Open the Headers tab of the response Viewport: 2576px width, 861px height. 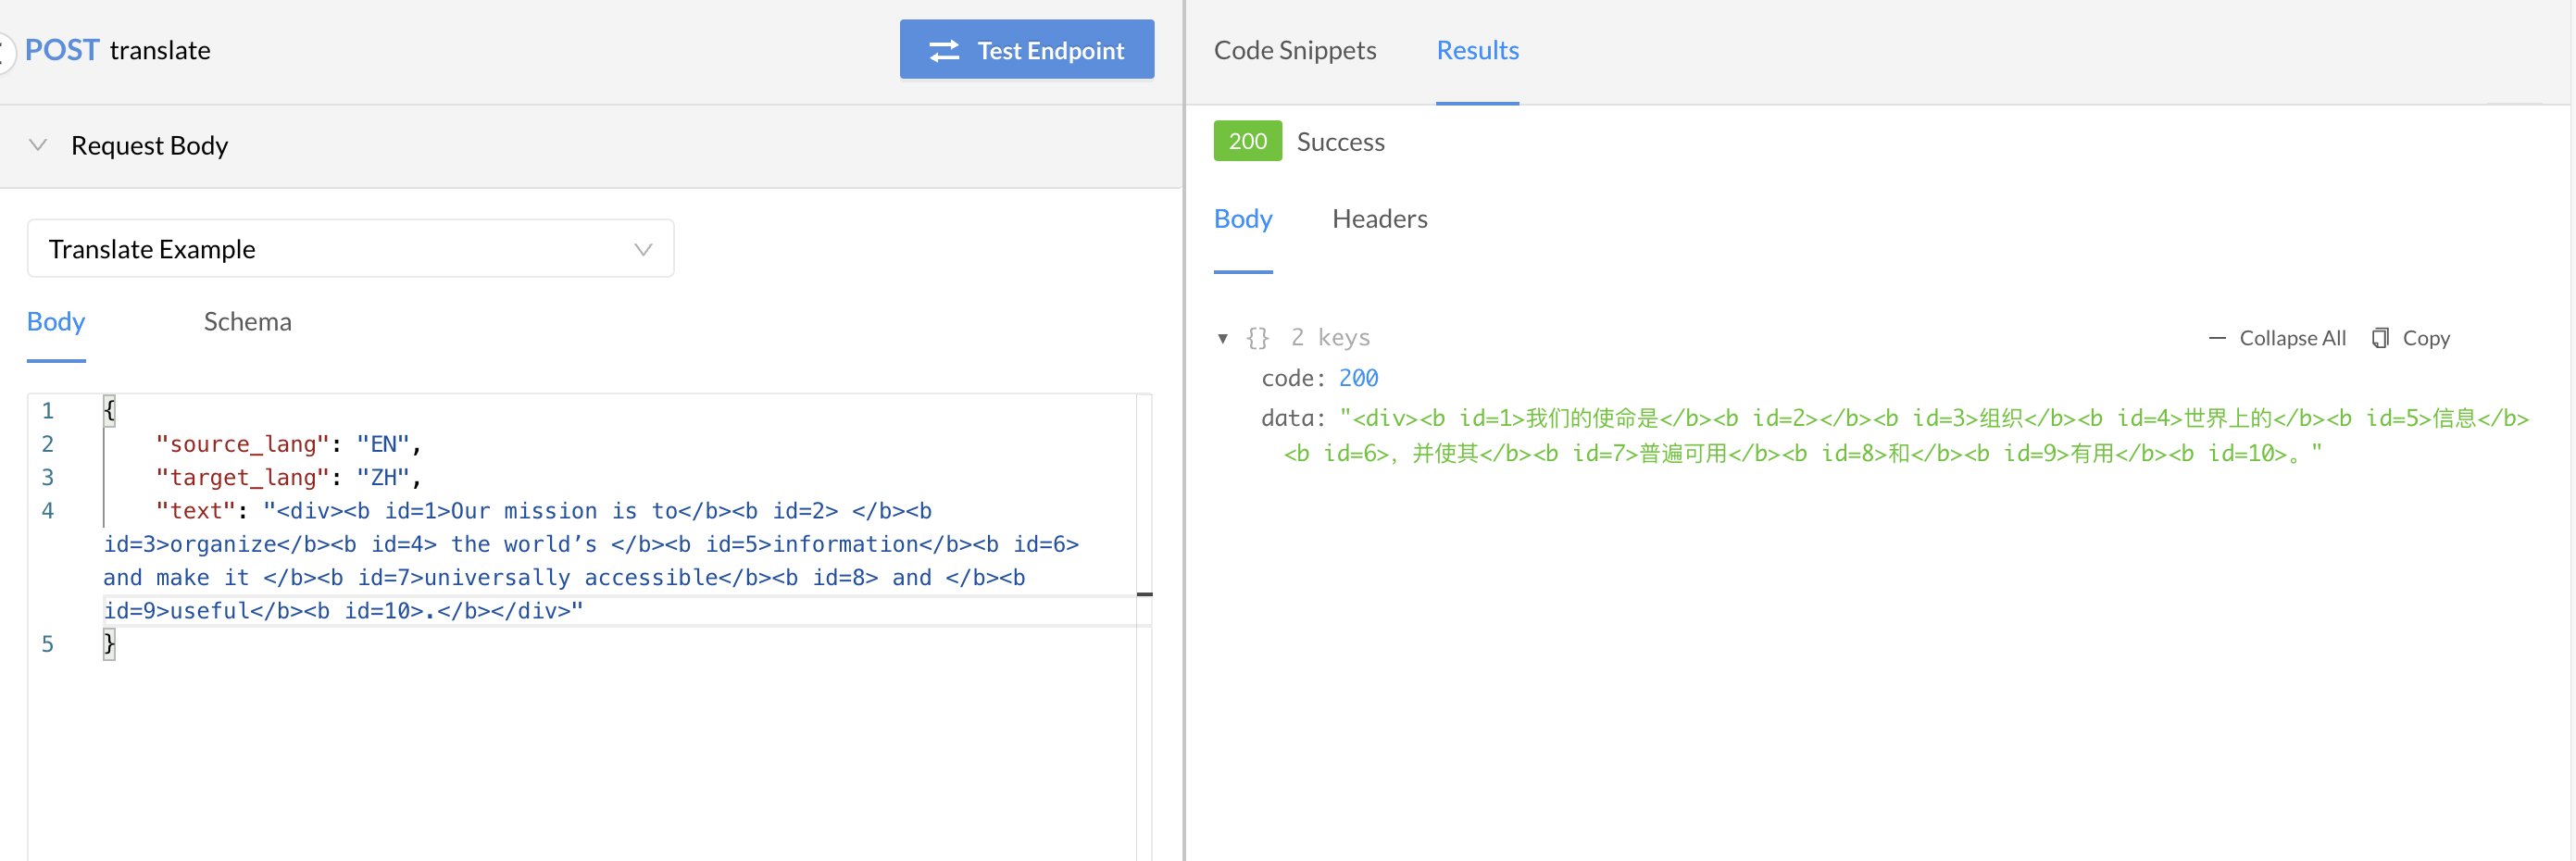coord(1380,218)
